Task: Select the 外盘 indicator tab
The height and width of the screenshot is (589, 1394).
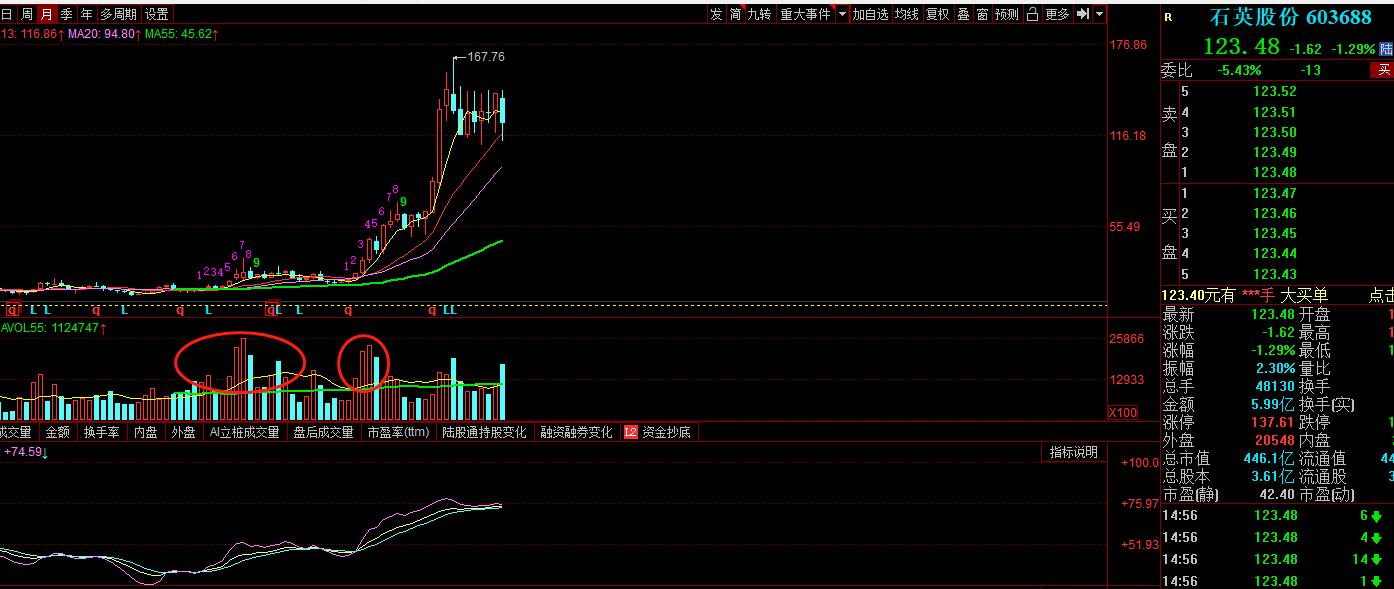Action: [183, 433]
